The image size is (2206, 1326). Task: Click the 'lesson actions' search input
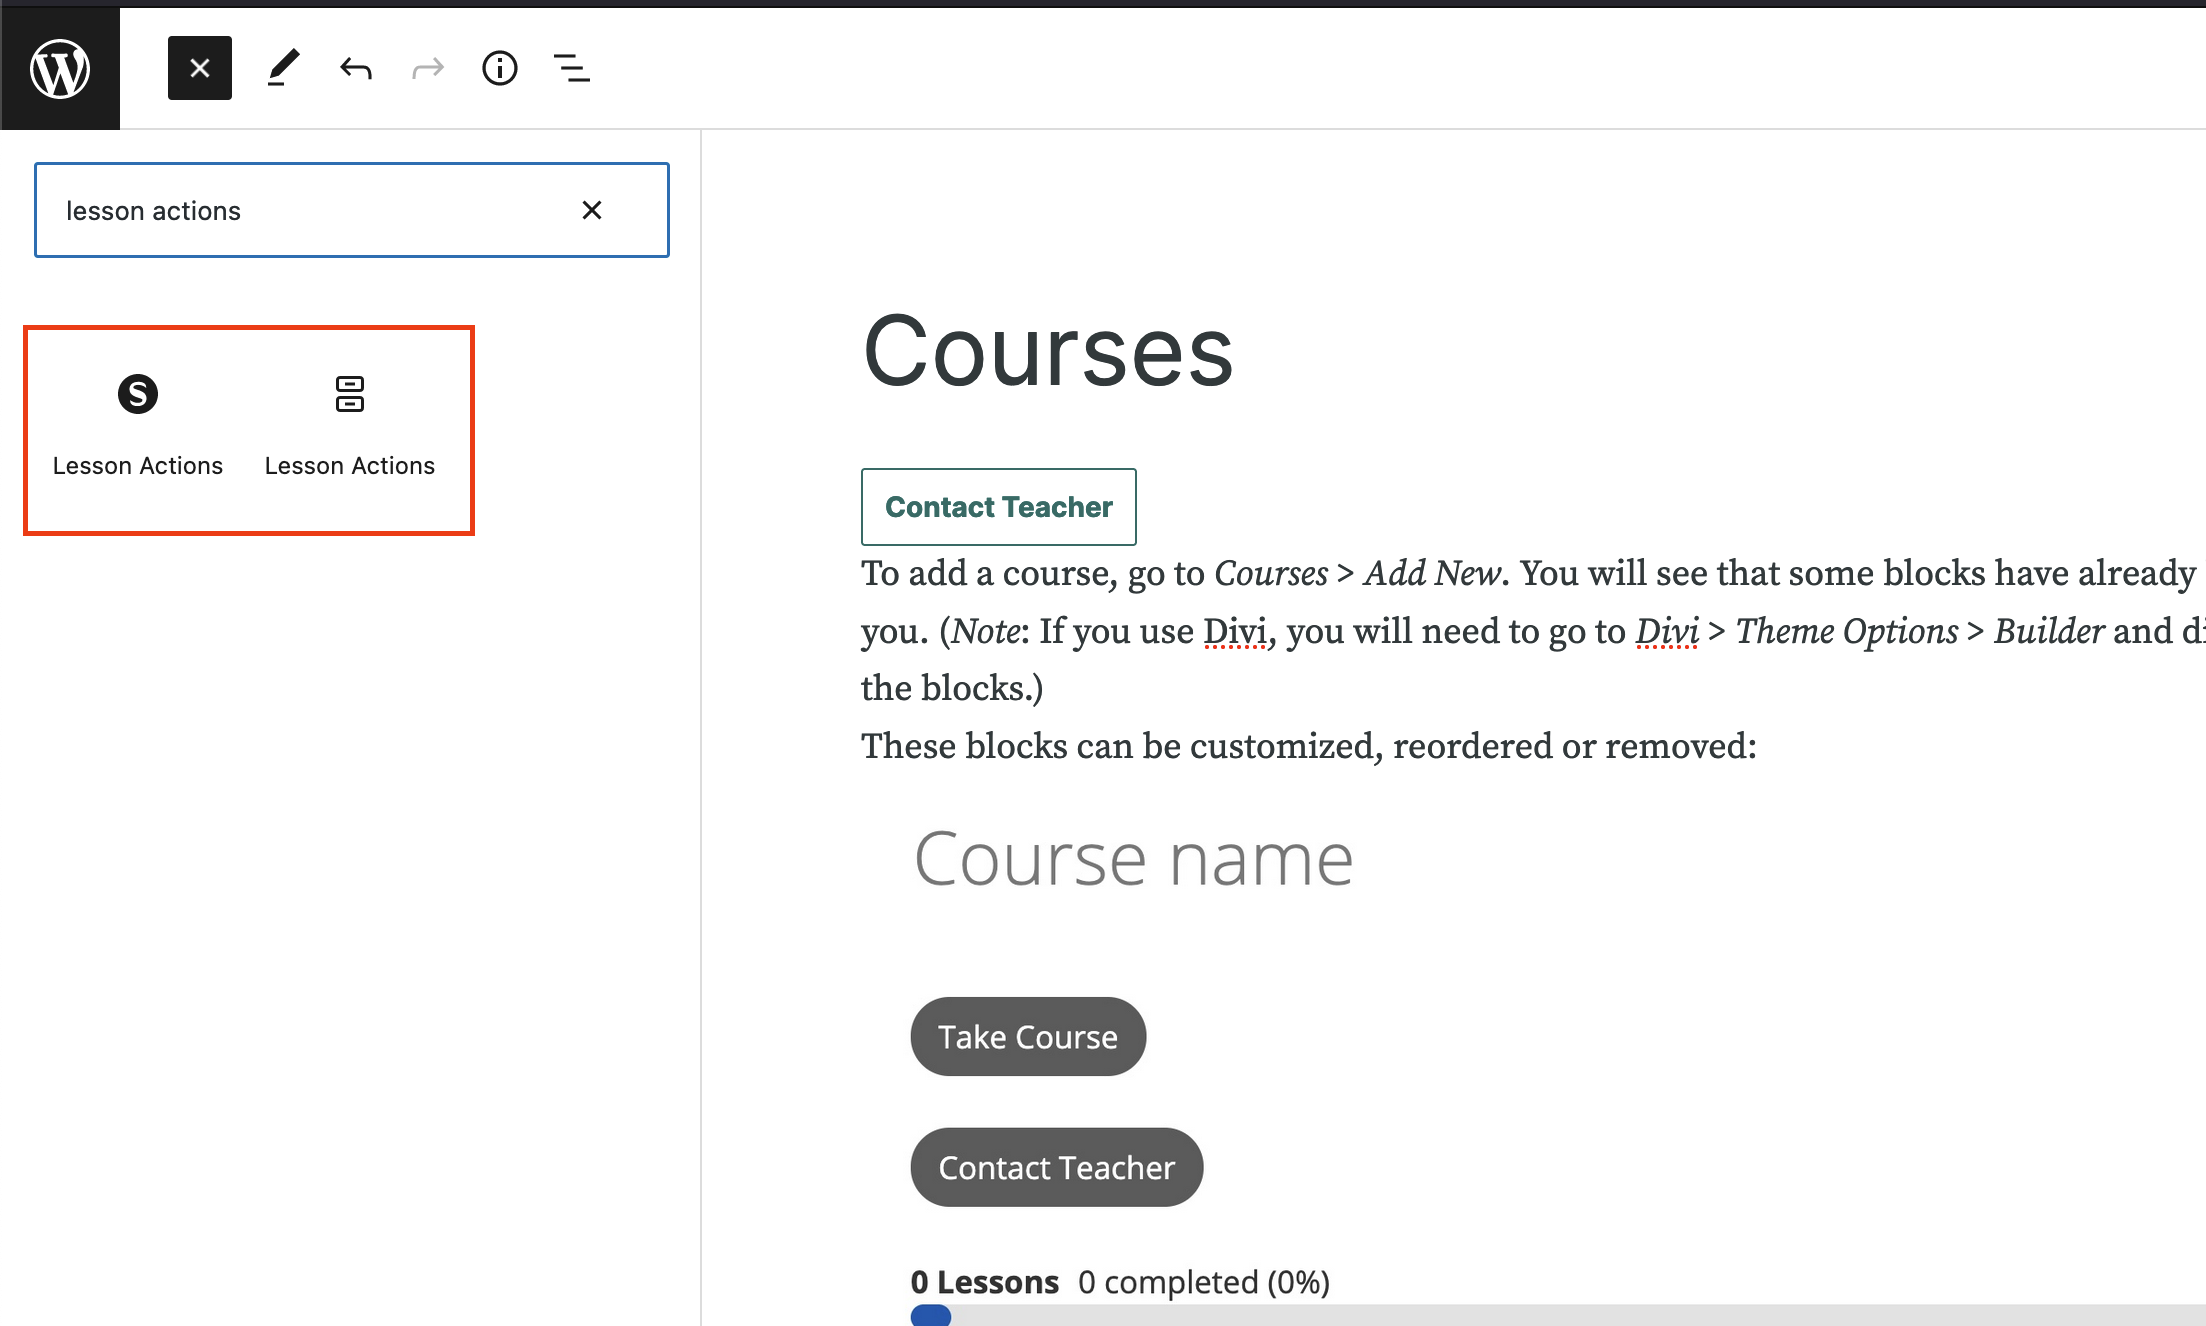point(300,210)
